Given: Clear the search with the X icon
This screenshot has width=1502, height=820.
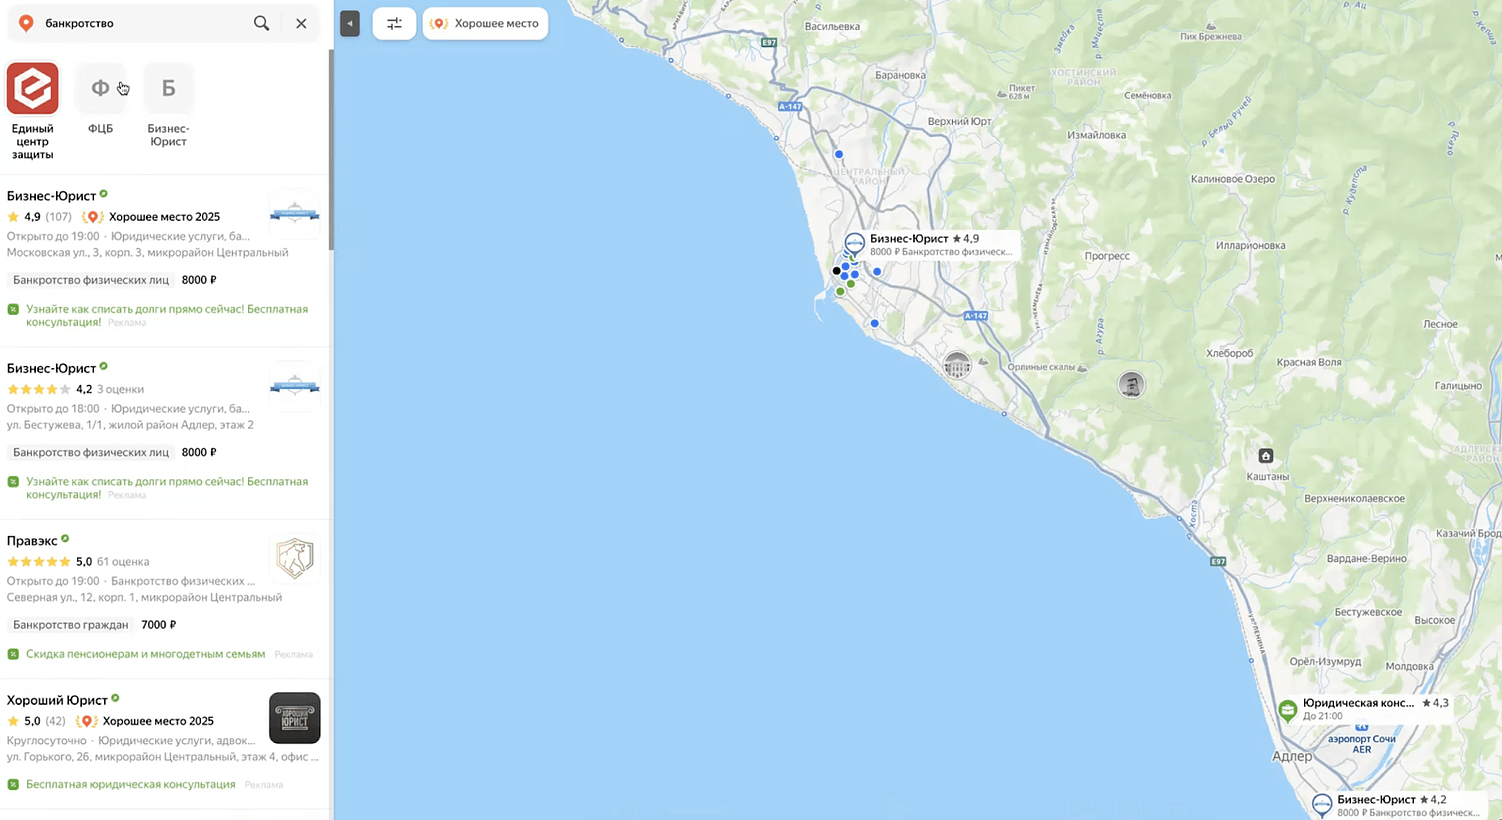Looking at the screenshot, I should [301, 23].
